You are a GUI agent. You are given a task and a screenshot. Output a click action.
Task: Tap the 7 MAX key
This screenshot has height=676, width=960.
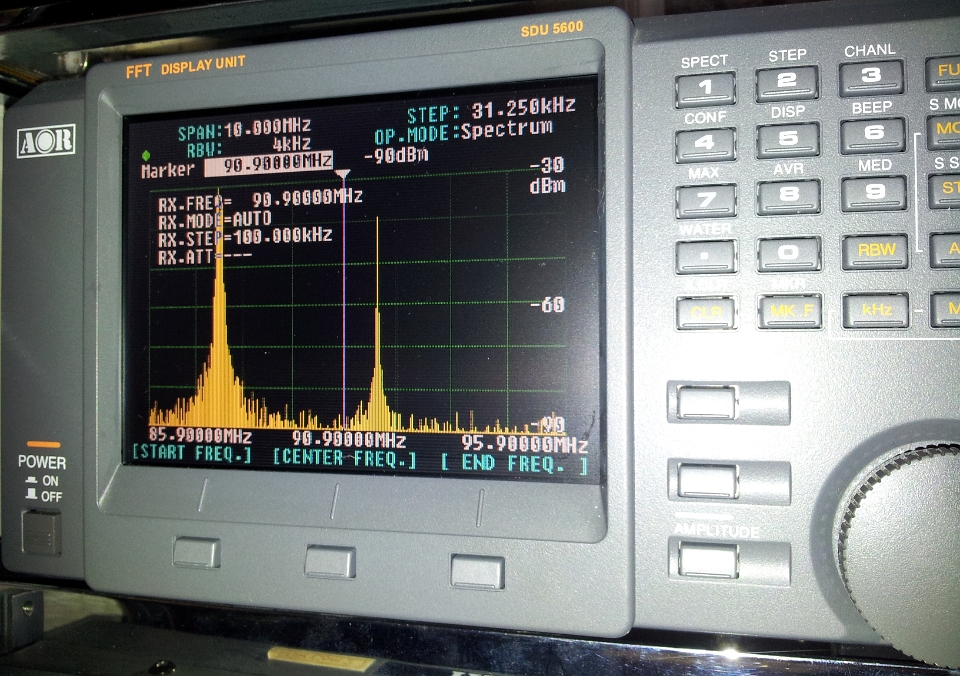(706, 201)
